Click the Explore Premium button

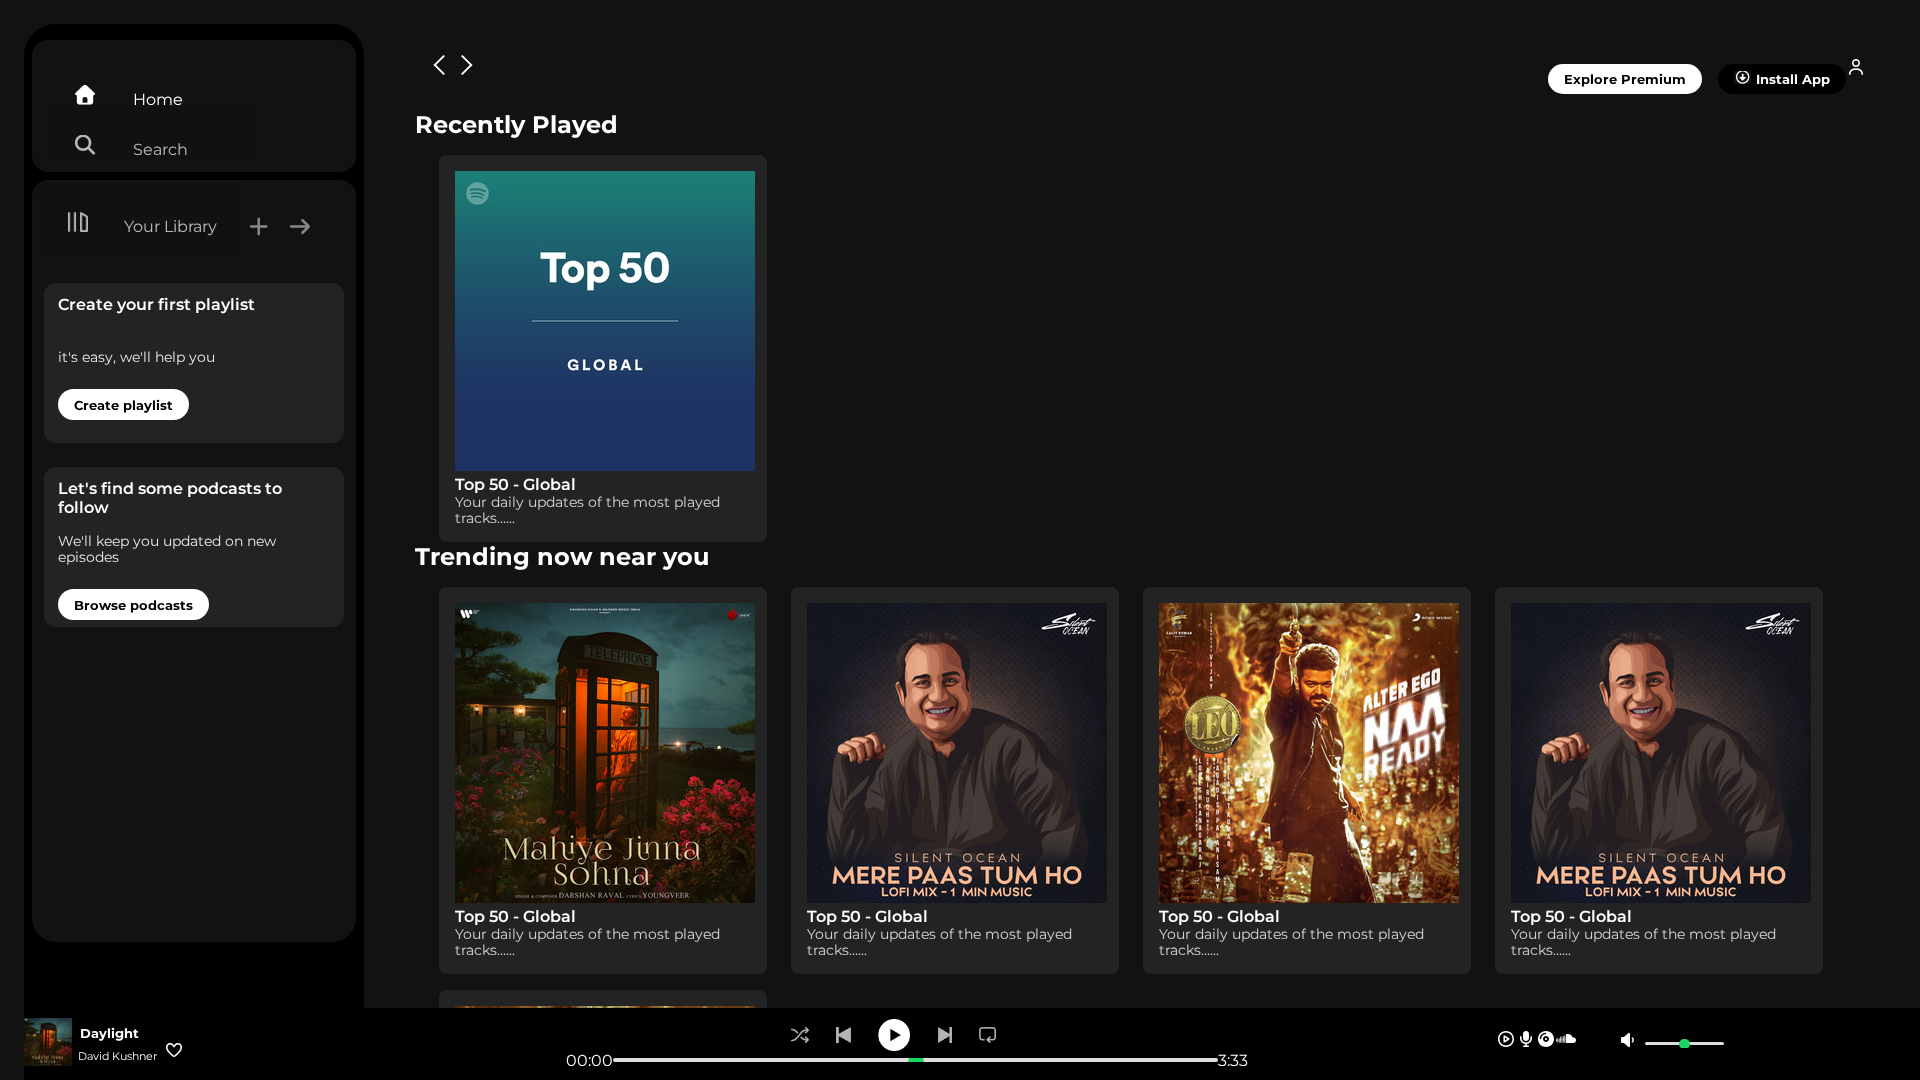pos(1624,79)
